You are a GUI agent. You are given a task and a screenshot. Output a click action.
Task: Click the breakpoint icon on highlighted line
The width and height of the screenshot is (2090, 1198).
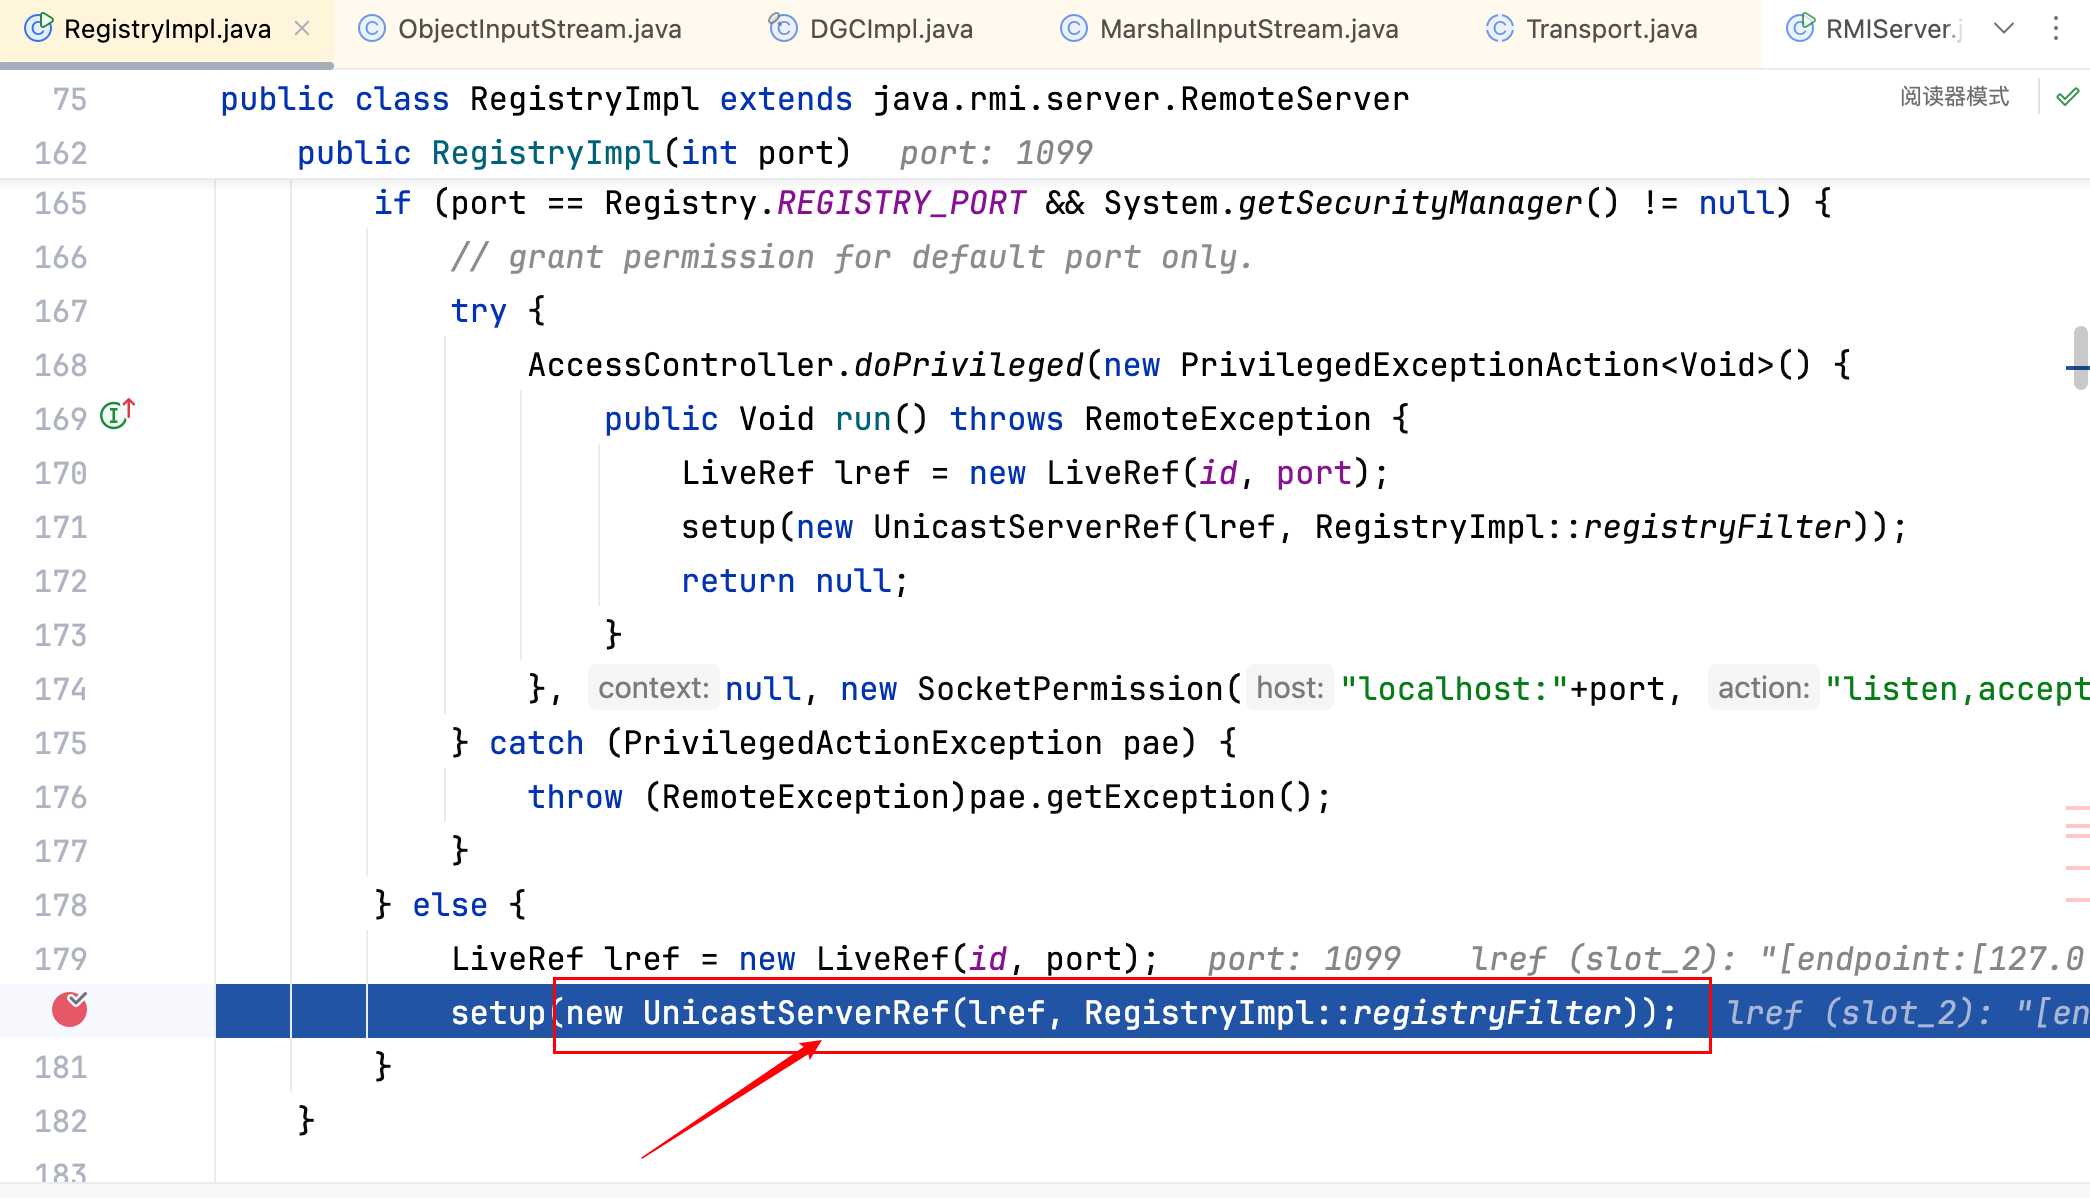[69, 1010]
